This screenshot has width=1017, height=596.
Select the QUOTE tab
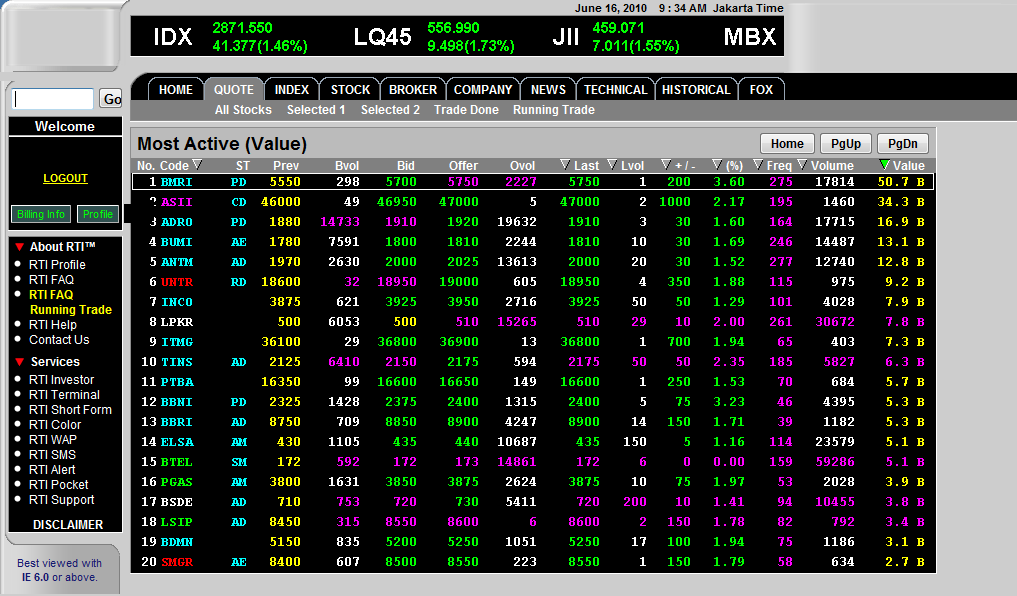tap(234, 89)
